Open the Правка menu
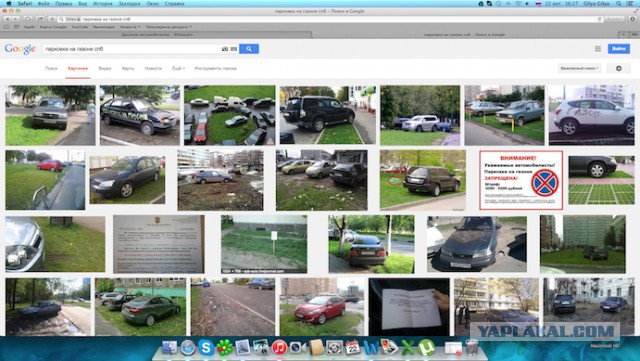The width and height of the screenshot is (640, 361). (x=64, y=4)
